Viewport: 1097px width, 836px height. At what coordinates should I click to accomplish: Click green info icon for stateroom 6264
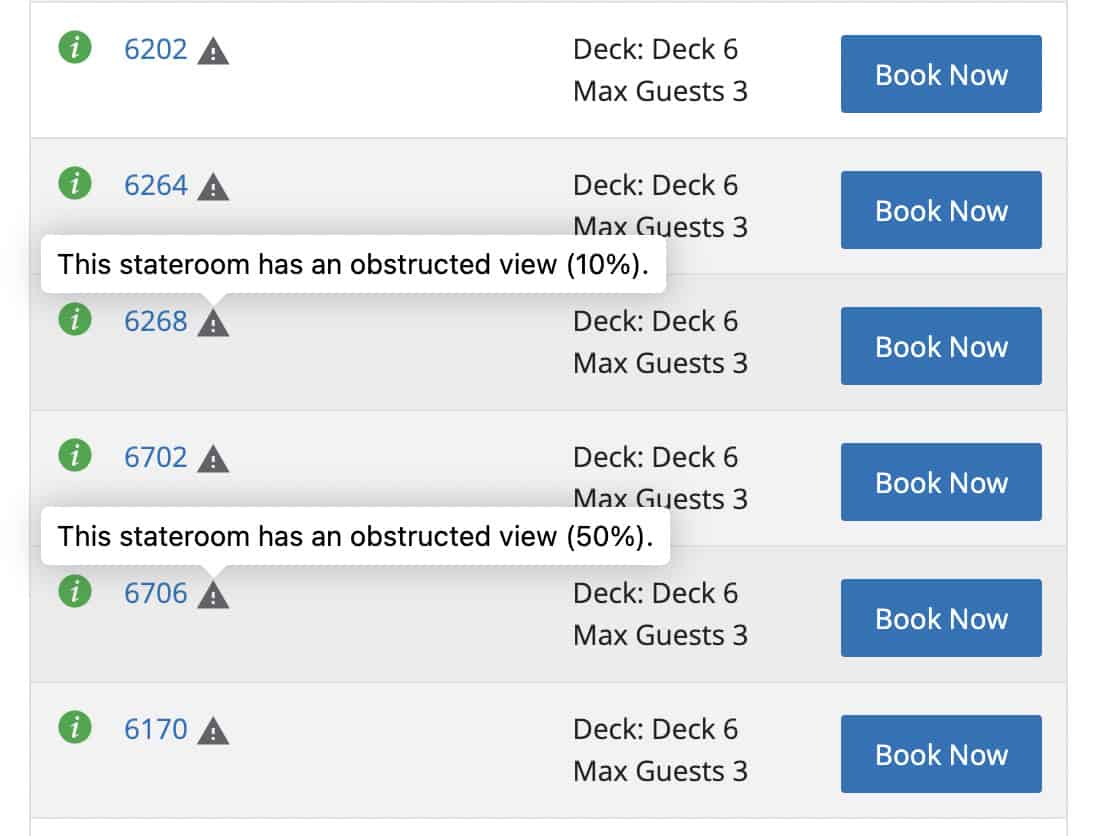tap(75, 184)
